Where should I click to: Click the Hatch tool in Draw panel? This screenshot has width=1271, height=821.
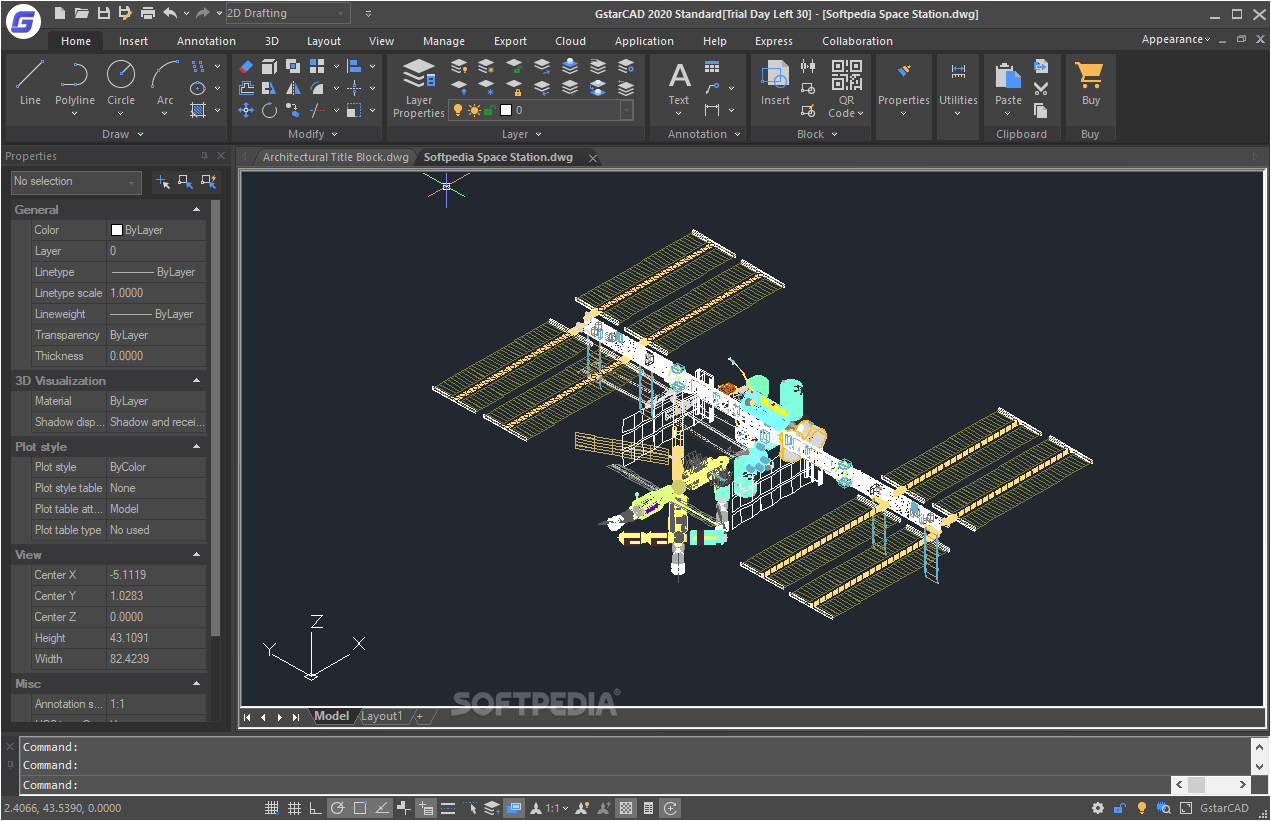(x=198, y=110)
